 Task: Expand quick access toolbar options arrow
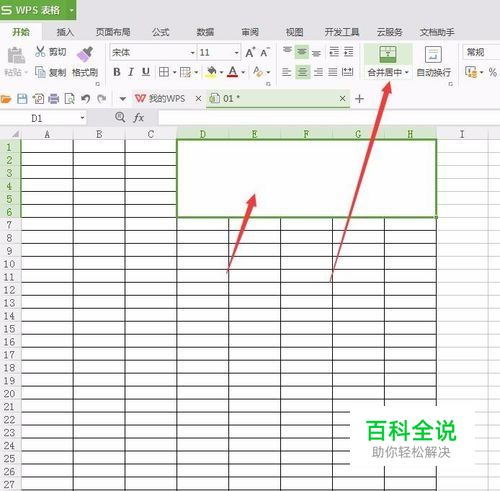(x=123, y=99)
